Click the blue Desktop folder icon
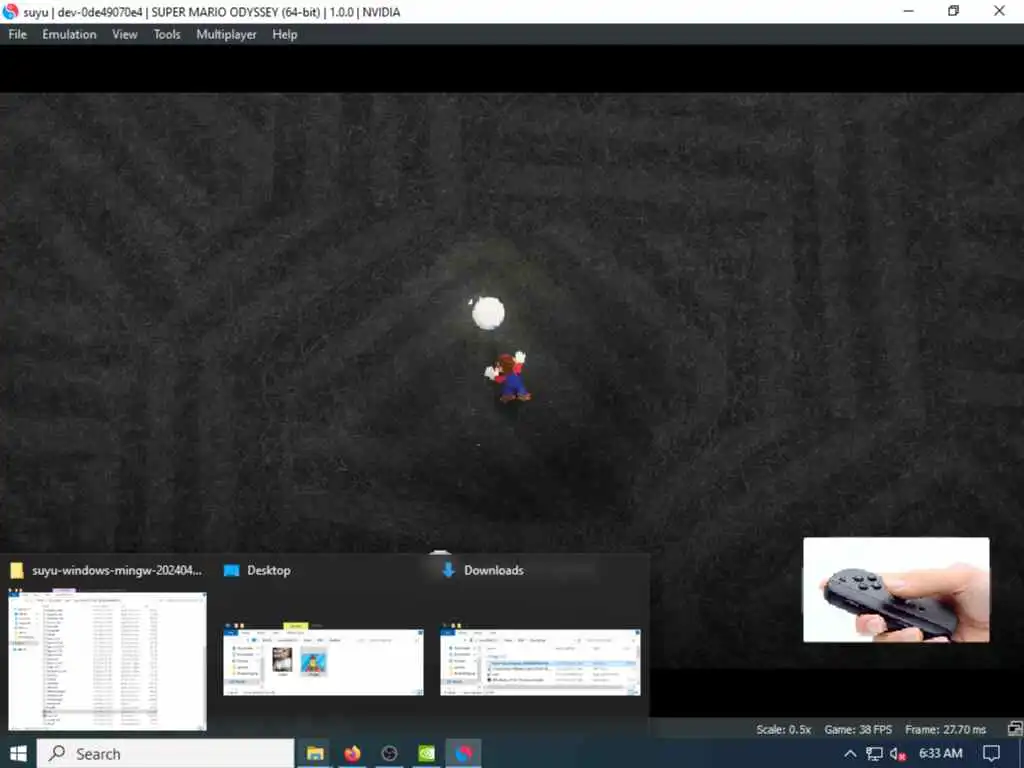The width and height of the screenshot is (1024, 768). pyautogui.click(x=231, y=571)
